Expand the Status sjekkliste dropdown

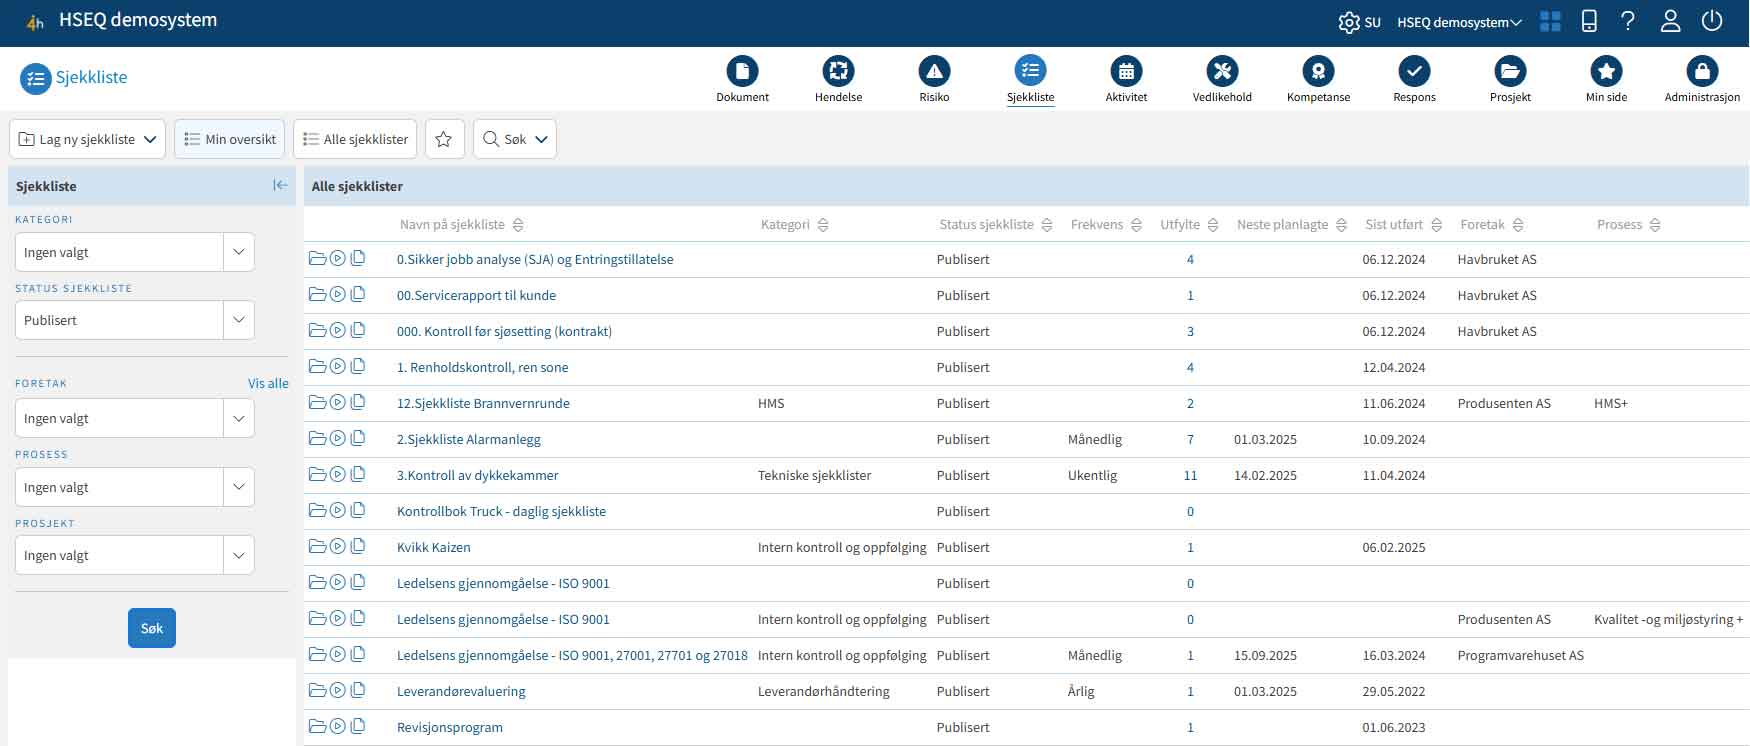tap(238, 320)
